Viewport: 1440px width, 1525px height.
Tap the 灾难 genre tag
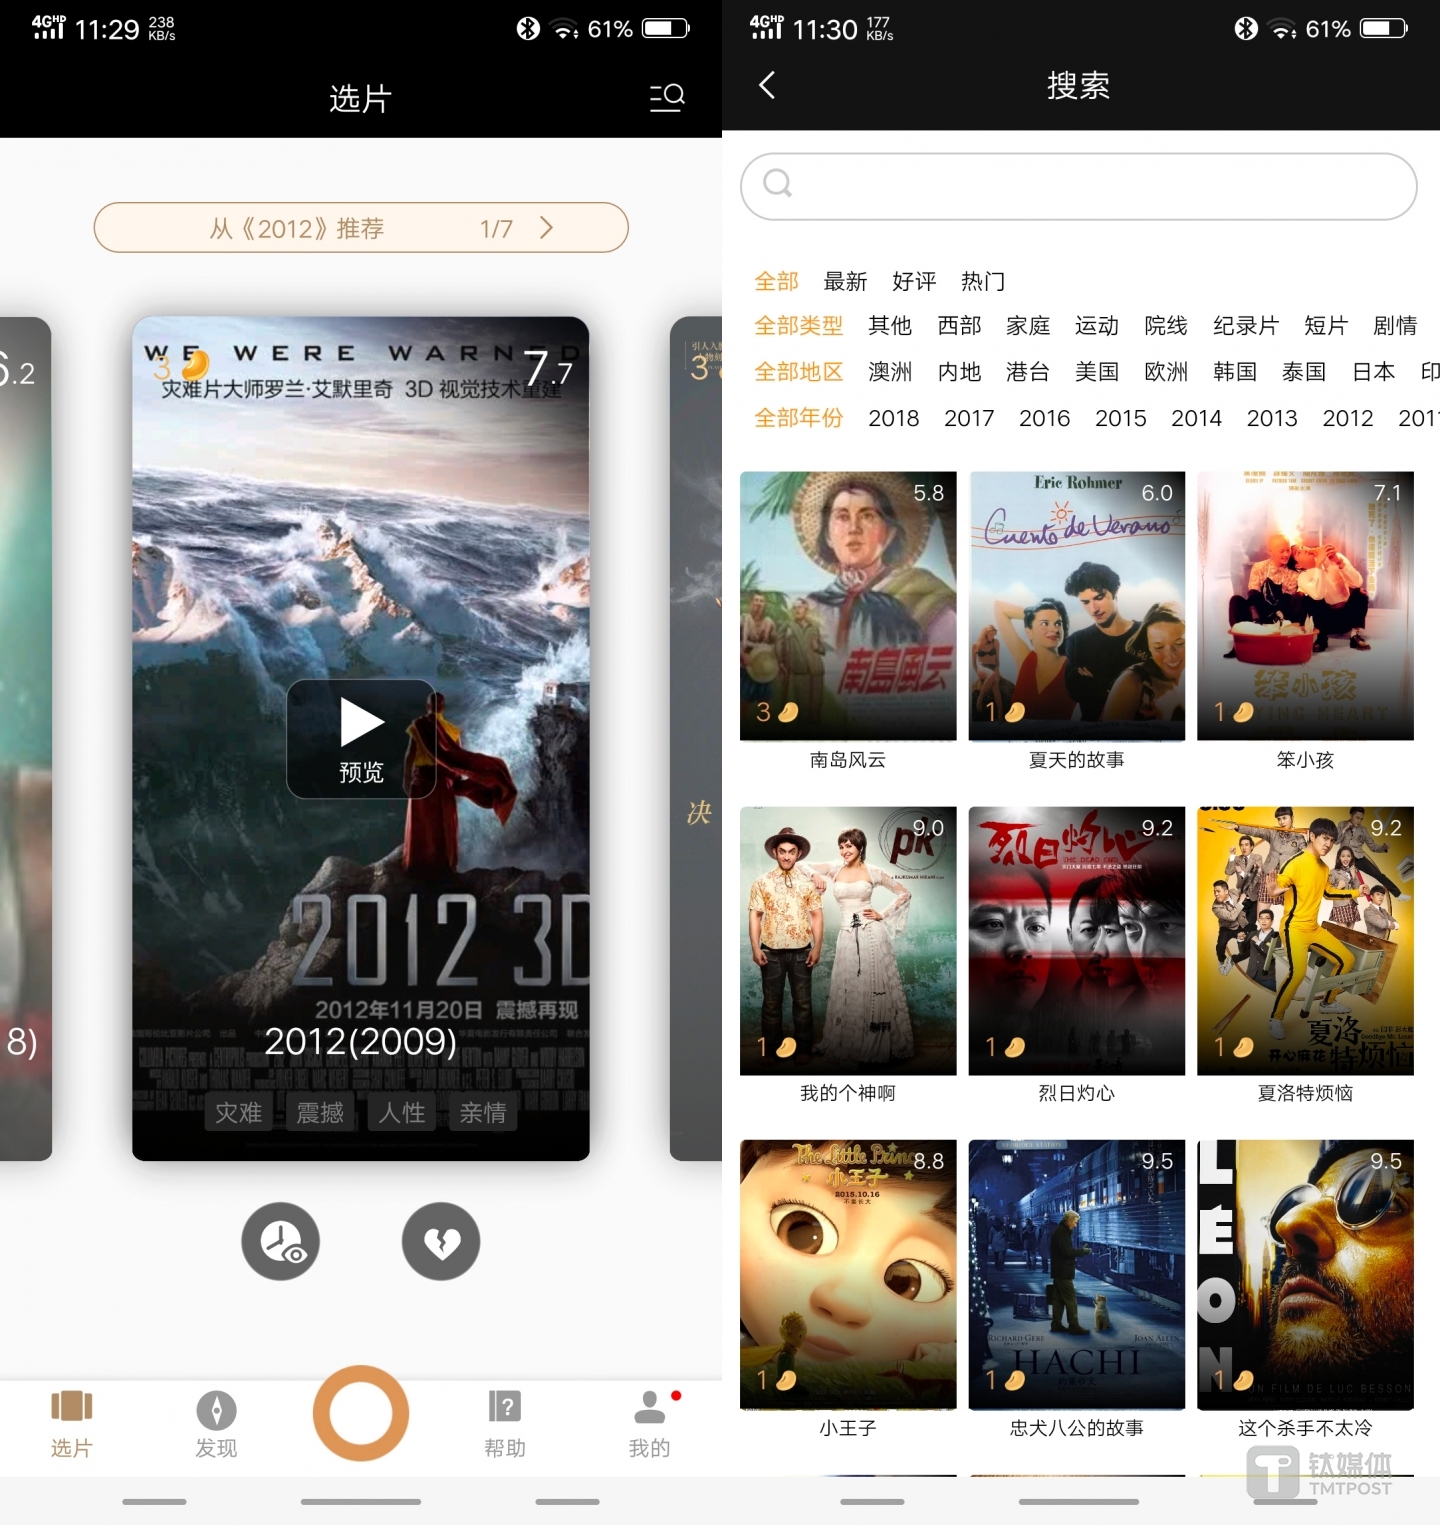[239, 1113]
